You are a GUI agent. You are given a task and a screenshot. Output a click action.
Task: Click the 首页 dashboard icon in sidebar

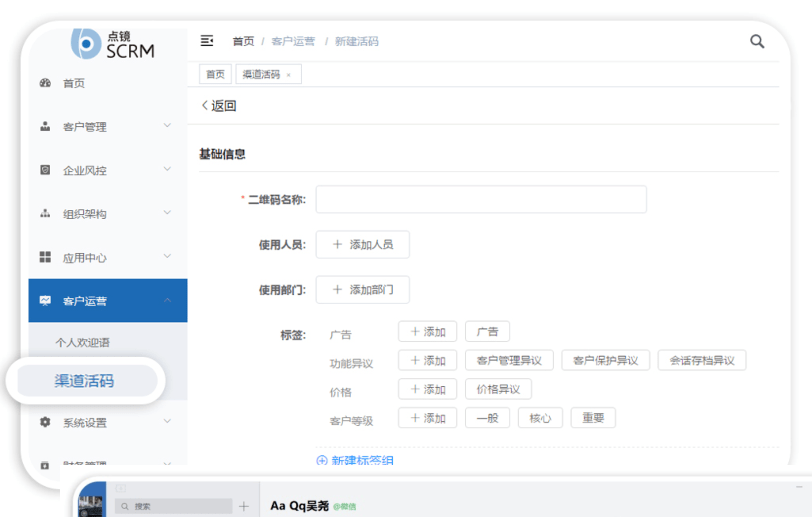click(45, 83)
